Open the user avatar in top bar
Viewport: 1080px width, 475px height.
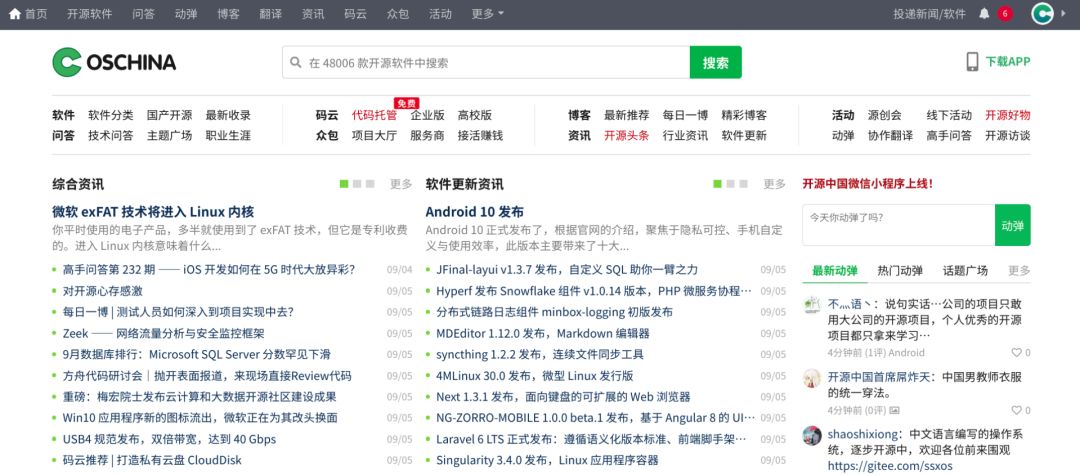click(1043, 14)
